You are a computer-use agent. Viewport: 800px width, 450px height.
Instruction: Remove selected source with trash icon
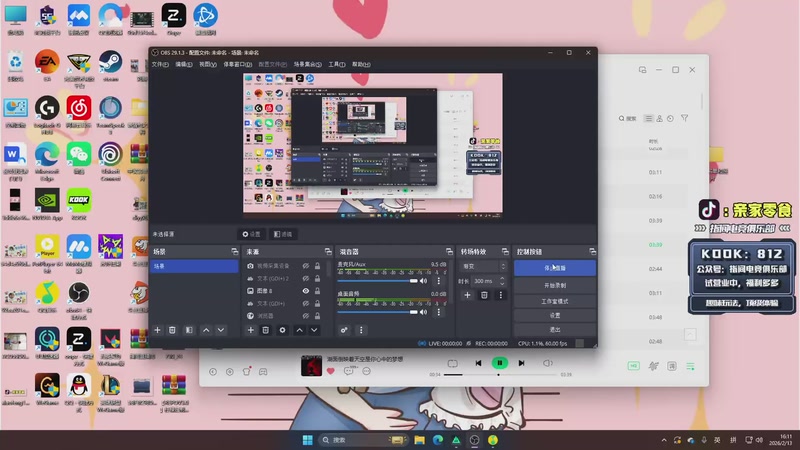pos(265,330)
